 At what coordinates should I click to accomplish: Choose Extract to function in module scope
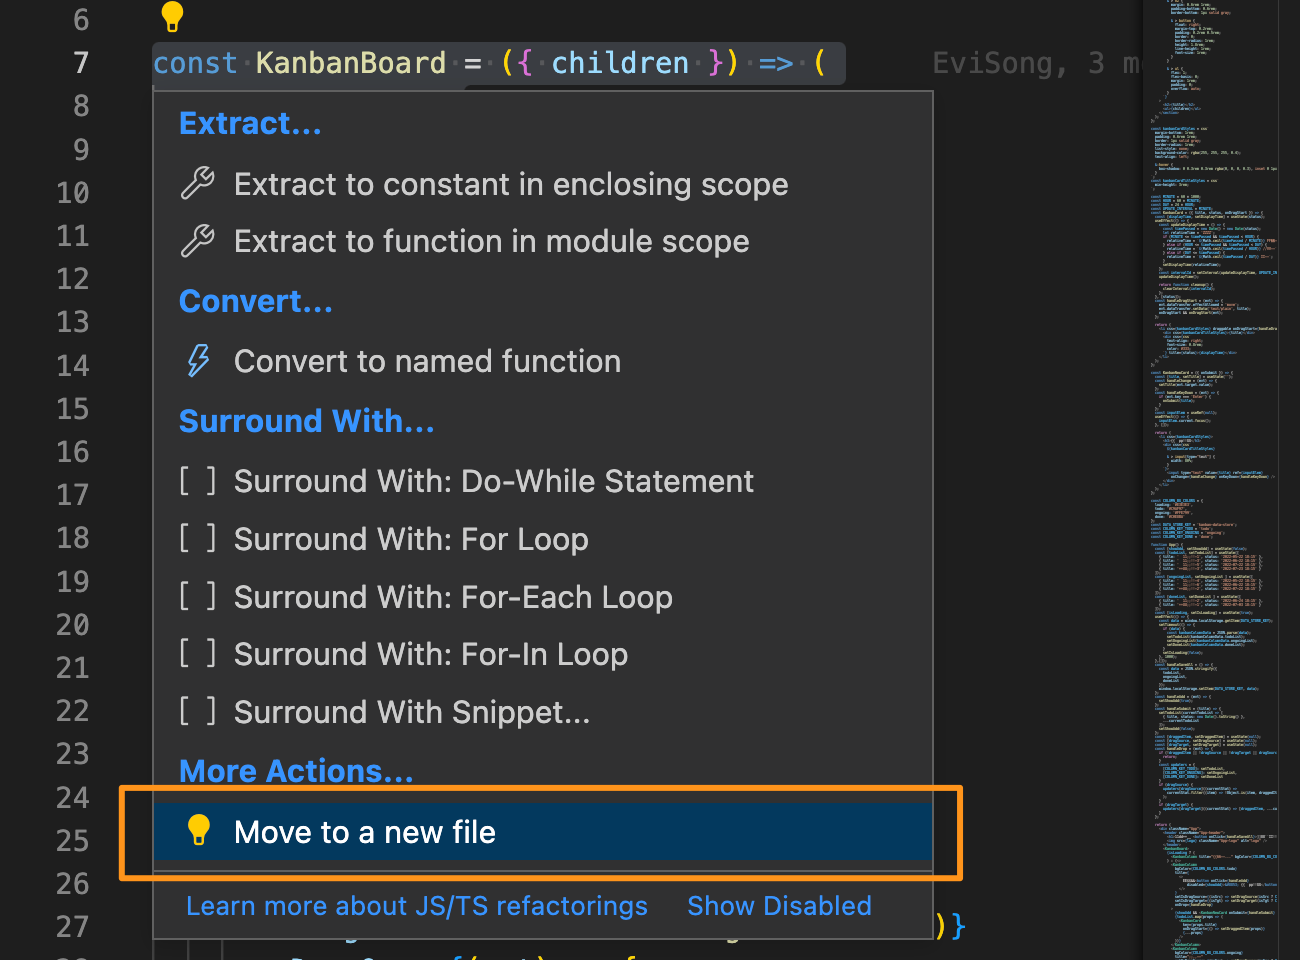[491, 241]
